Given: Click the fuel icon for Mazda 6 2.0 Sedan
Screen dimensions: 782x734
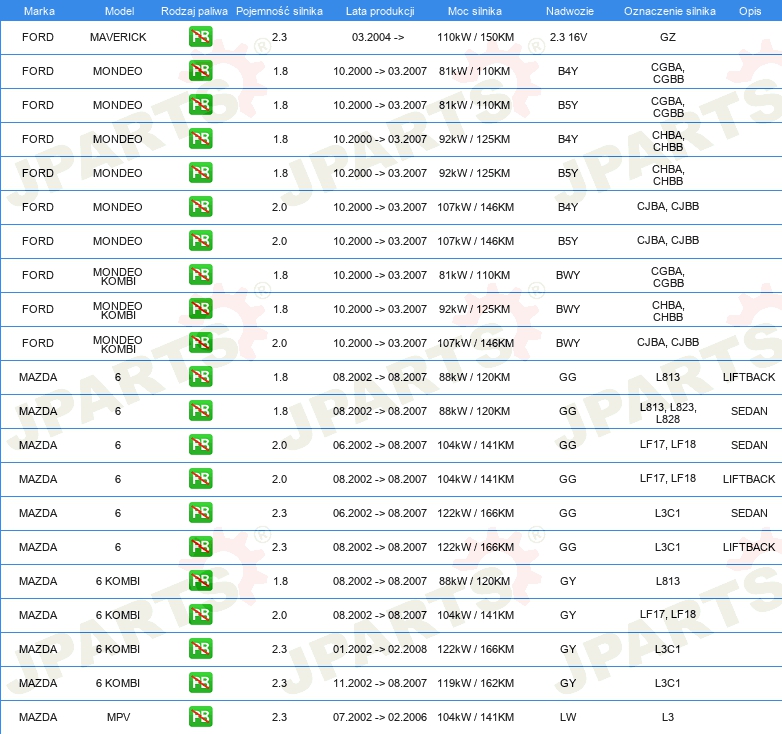Looking at the screenshot, I should click(200, 444).
